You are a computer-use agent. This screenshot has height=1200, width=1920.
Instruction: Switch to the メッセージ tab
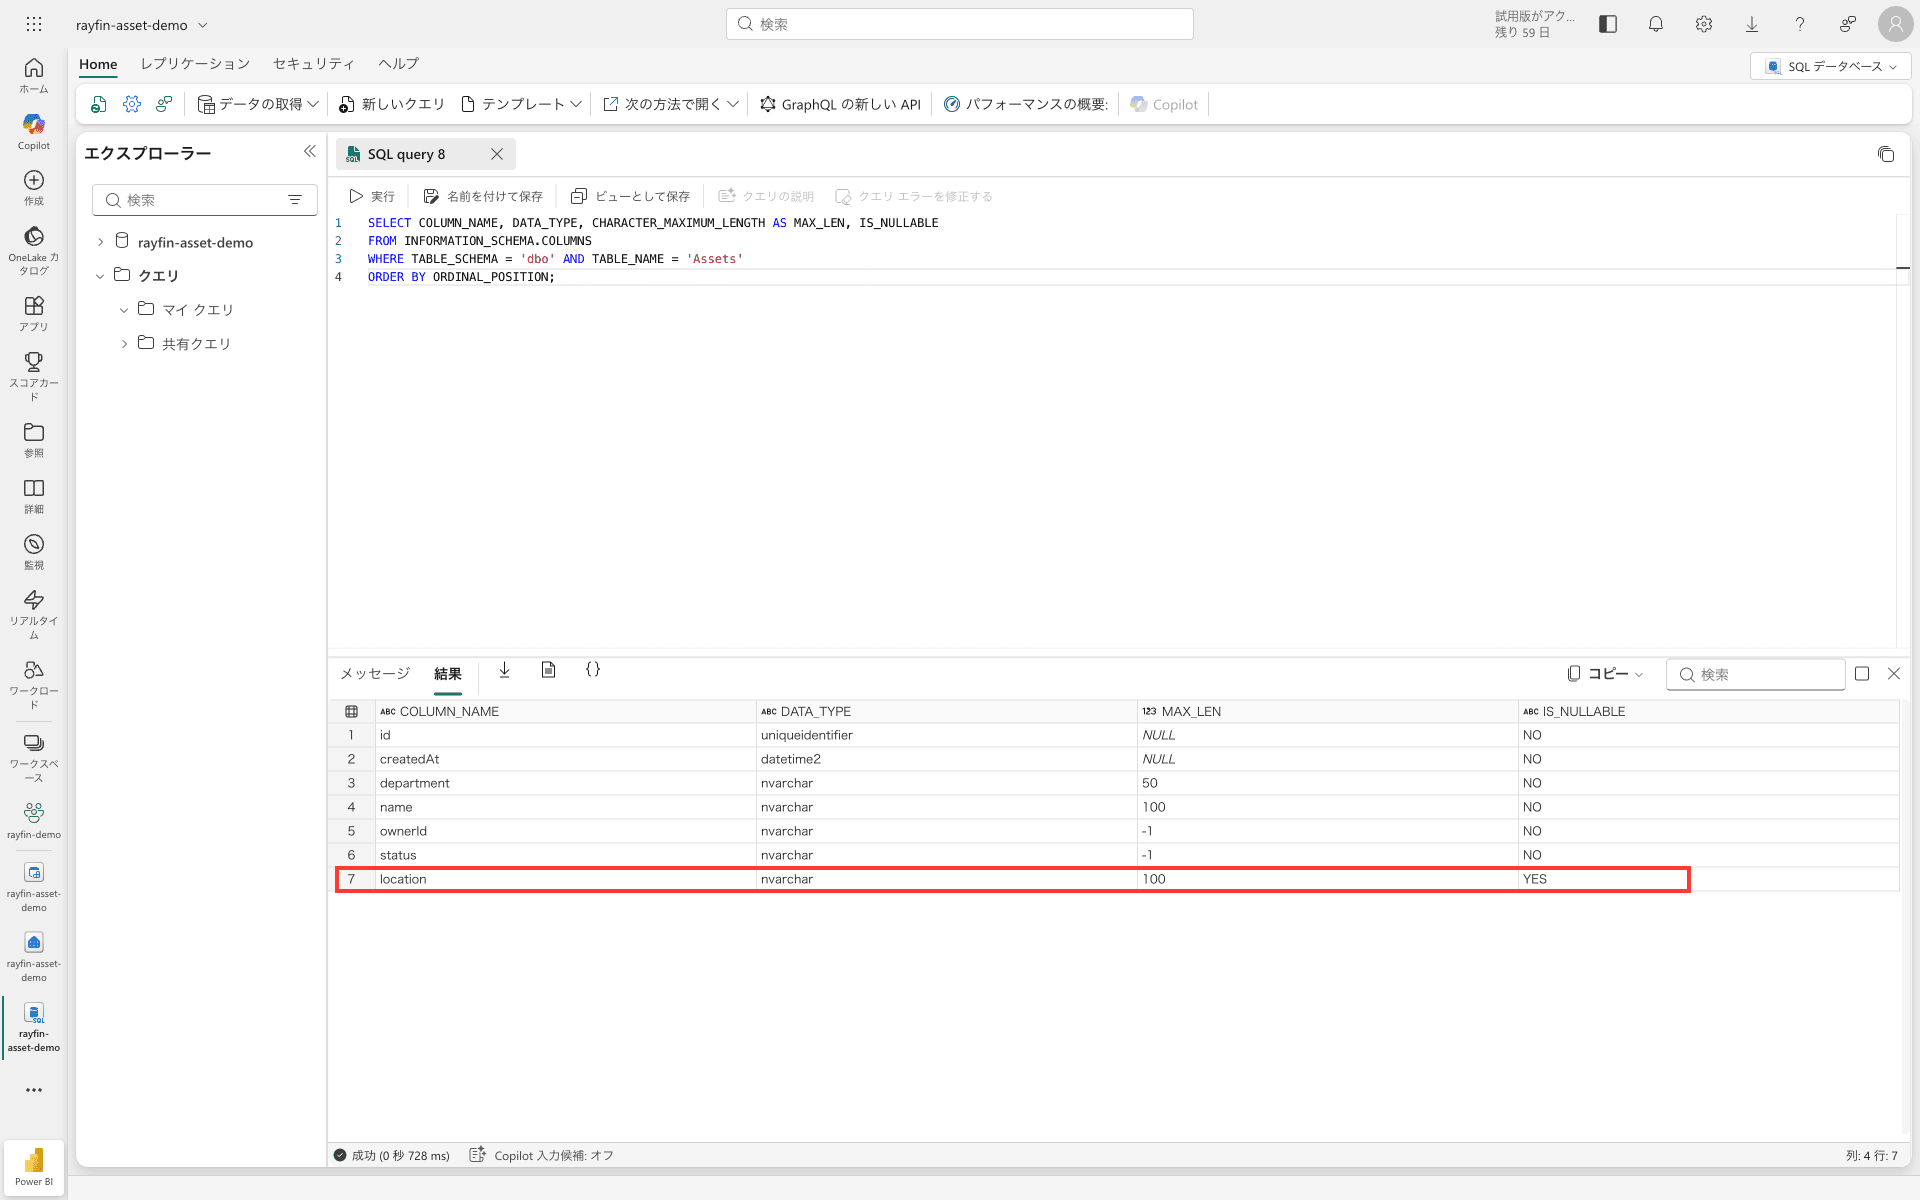[x=375, y=674]
